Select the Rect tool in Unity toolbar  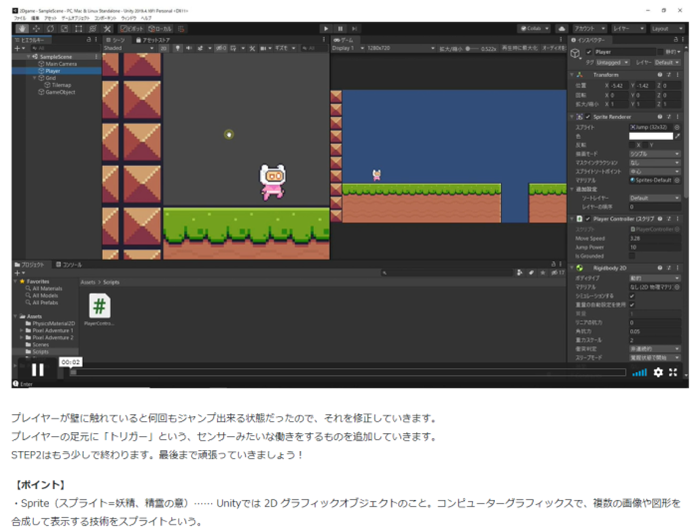(79, 29)
